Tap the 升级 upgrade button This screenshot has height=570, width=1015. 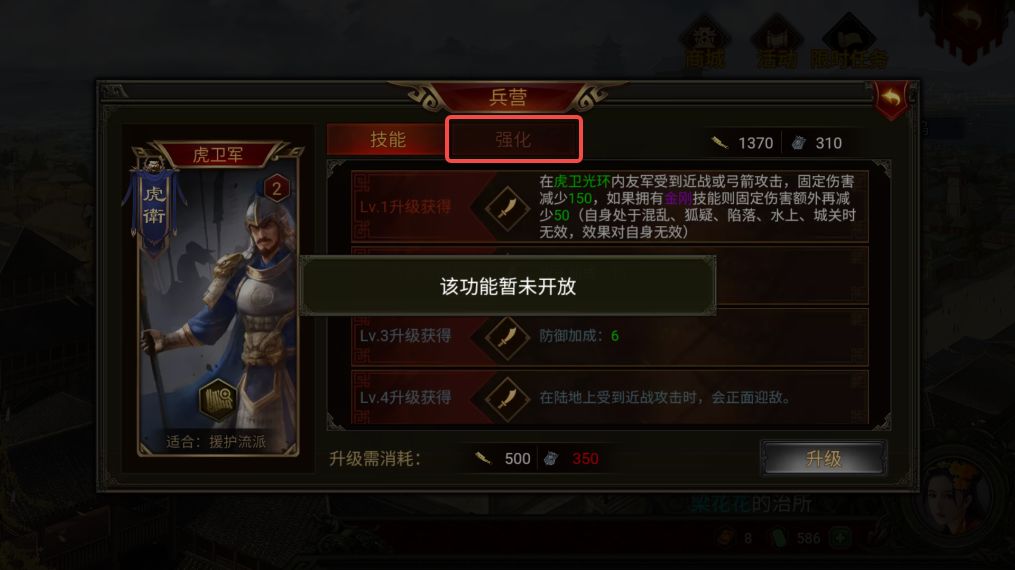[823, 459]
